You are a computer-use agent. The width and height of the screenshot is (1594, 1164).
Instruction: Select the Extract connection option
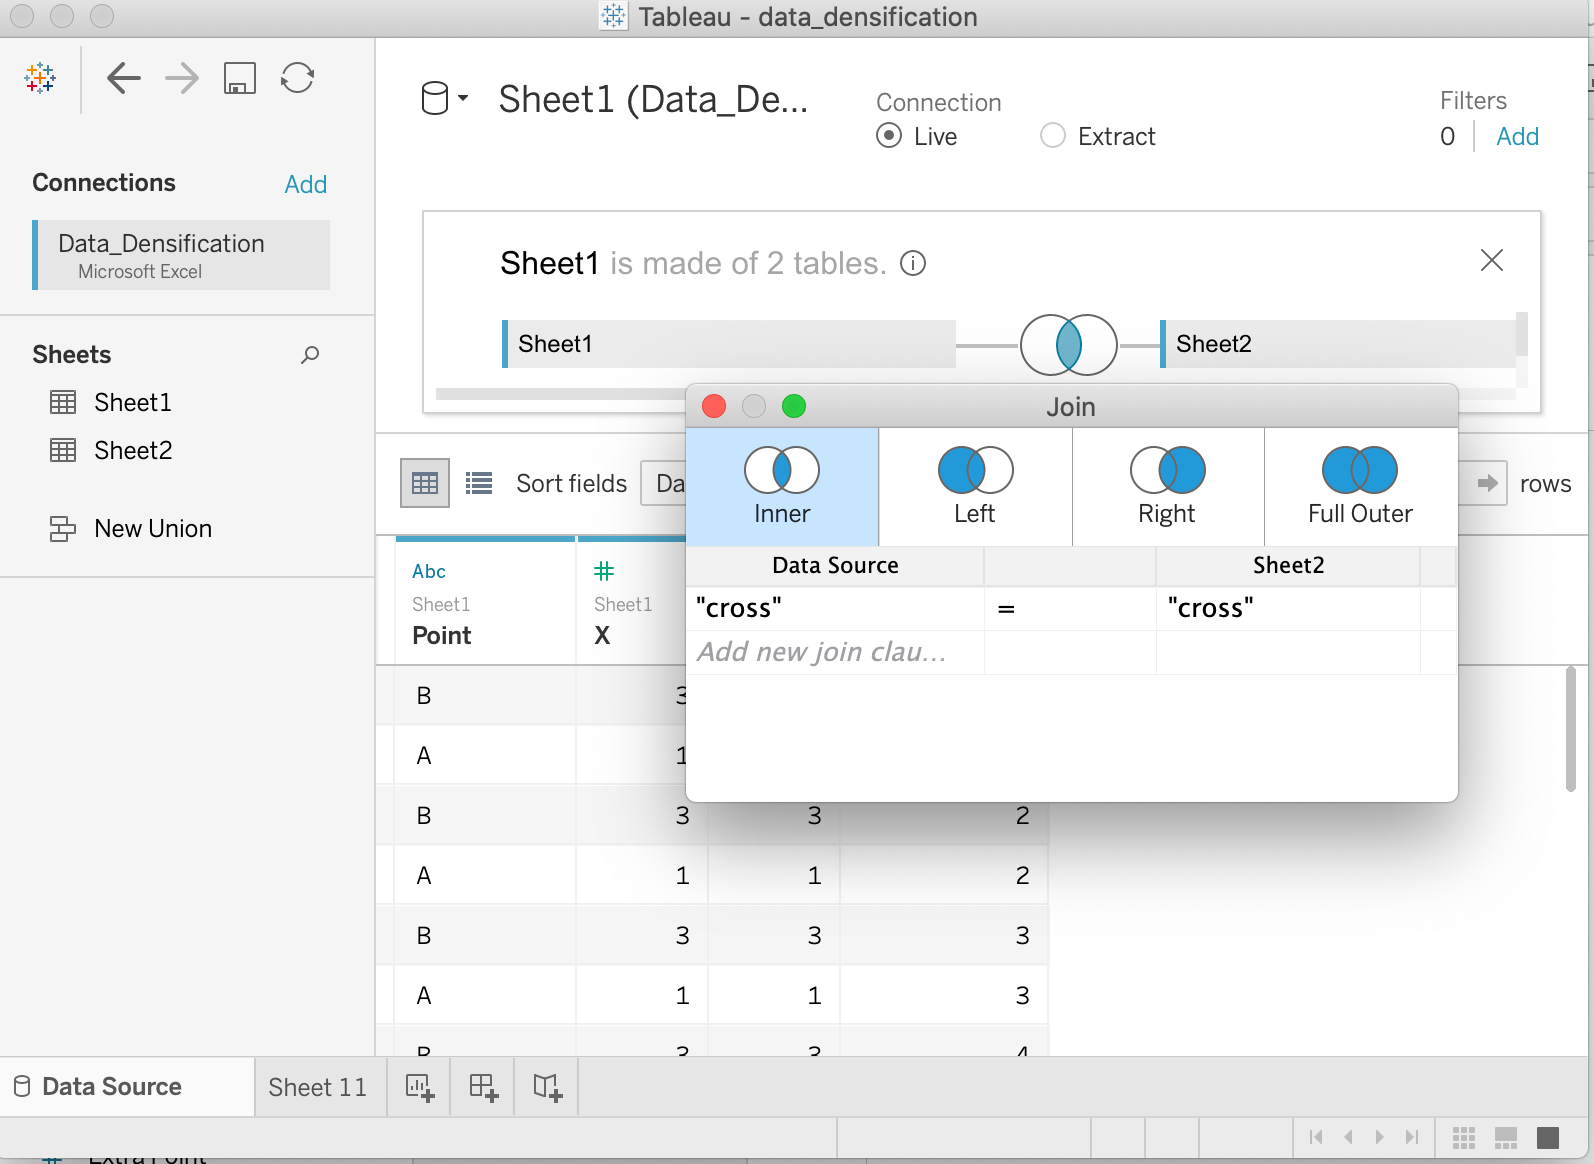(1053, 136)
